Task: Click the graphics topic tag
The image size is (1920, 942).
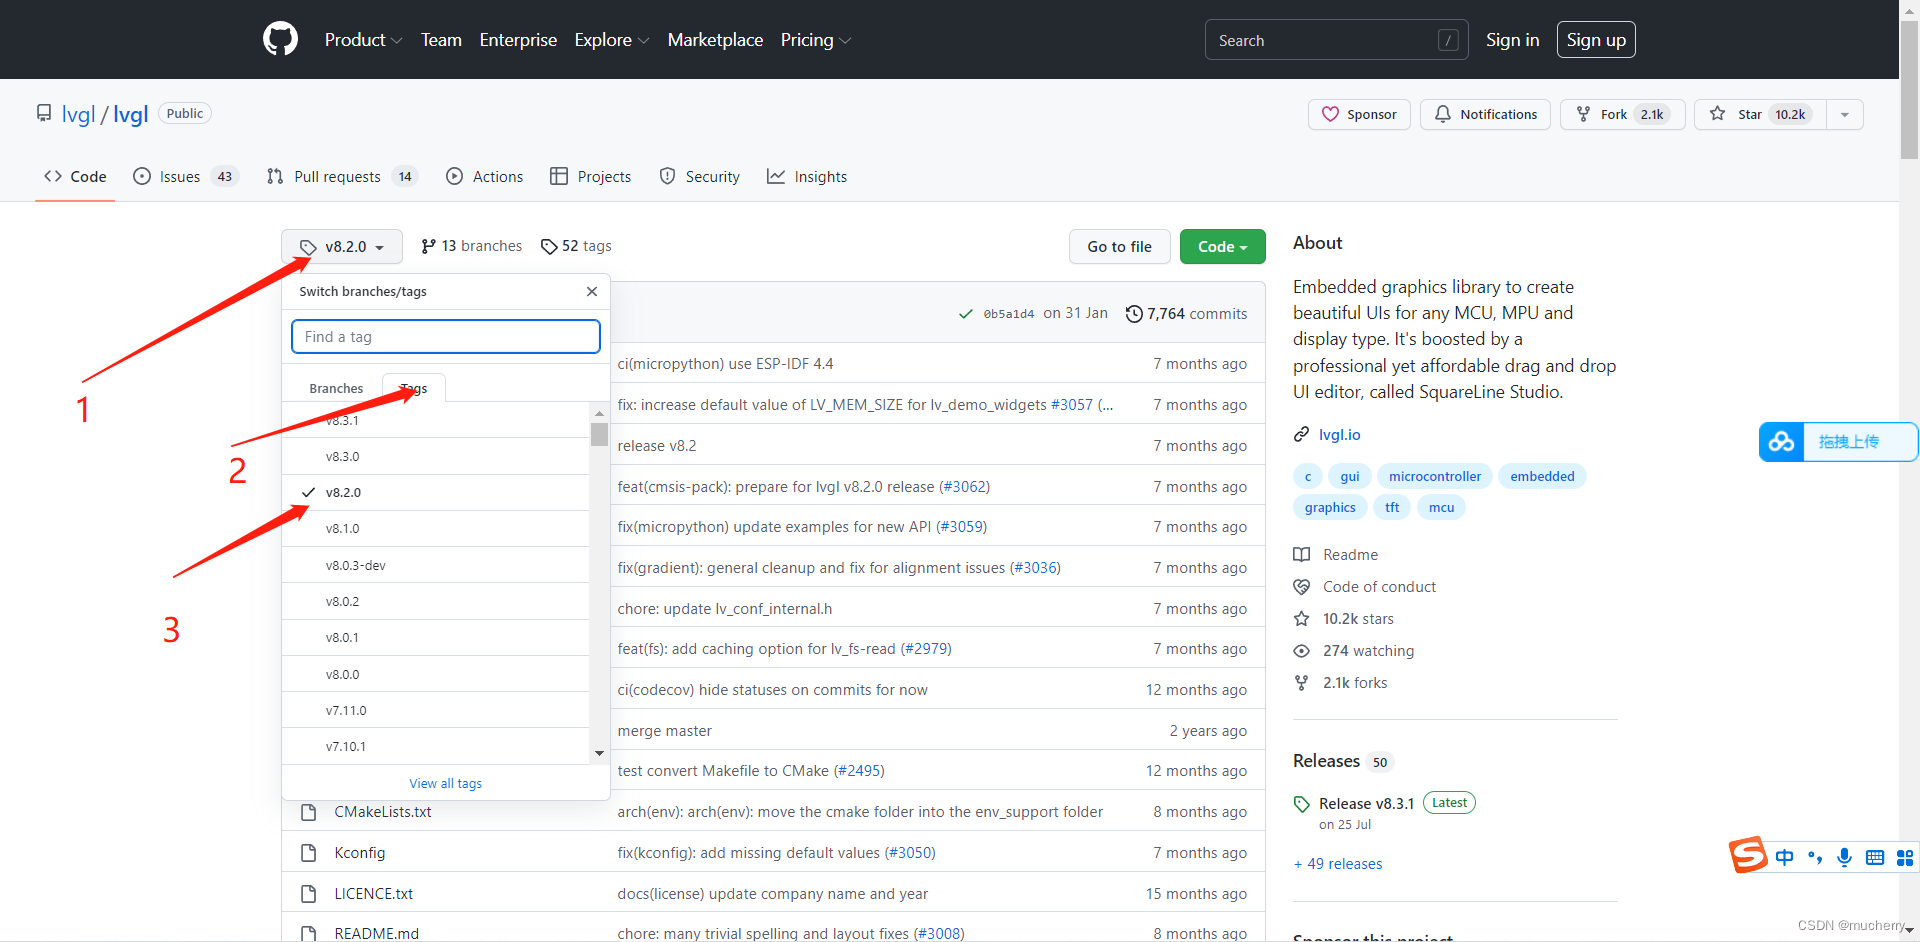Action: (1330, 507)
